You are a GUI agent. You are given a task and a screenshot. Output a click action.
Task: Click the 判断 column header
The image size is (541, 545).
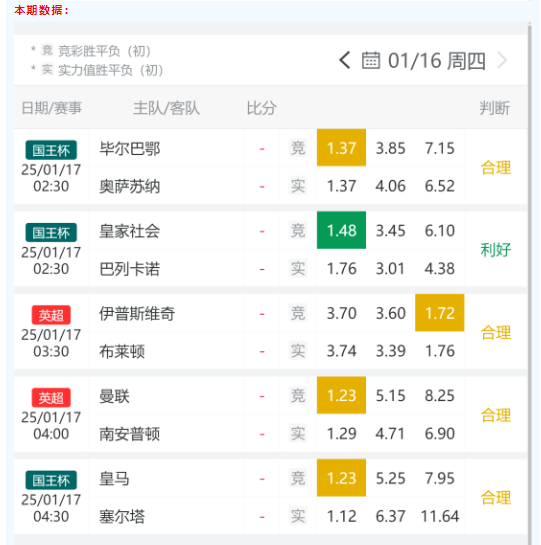point(495,108)
